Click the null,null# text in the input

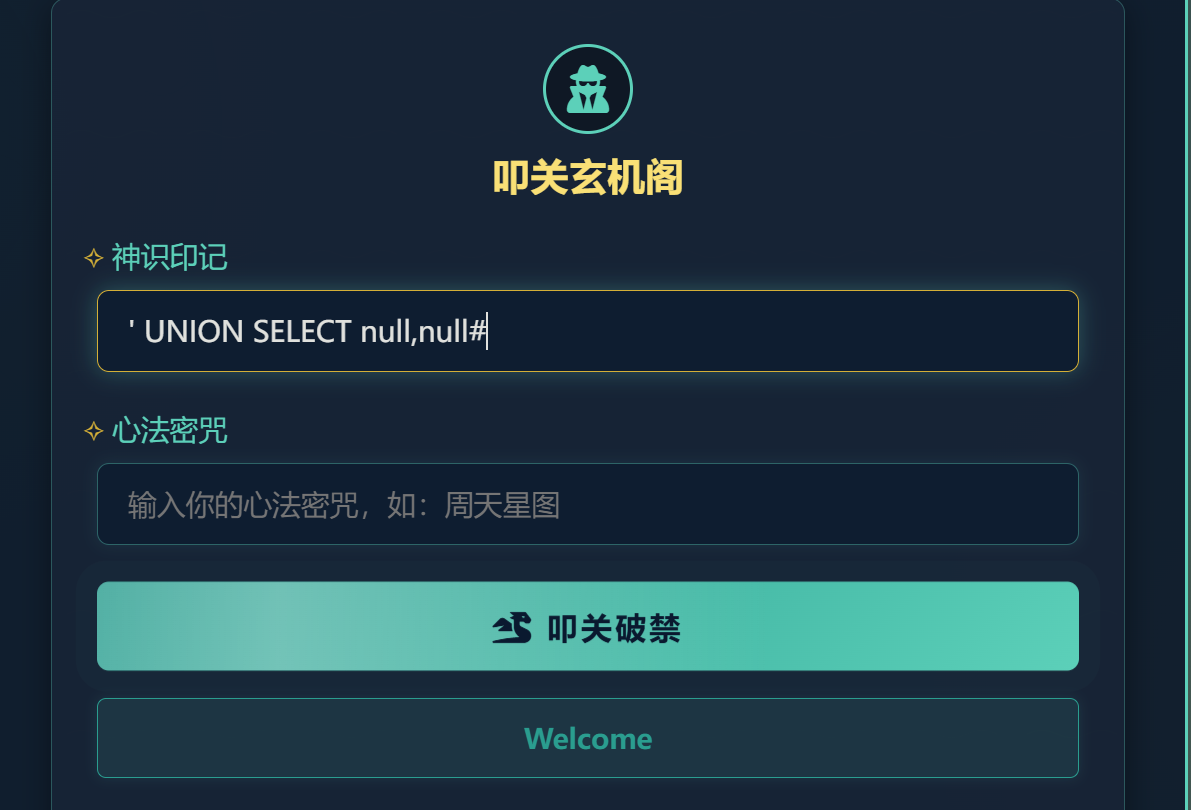[422, 332]
